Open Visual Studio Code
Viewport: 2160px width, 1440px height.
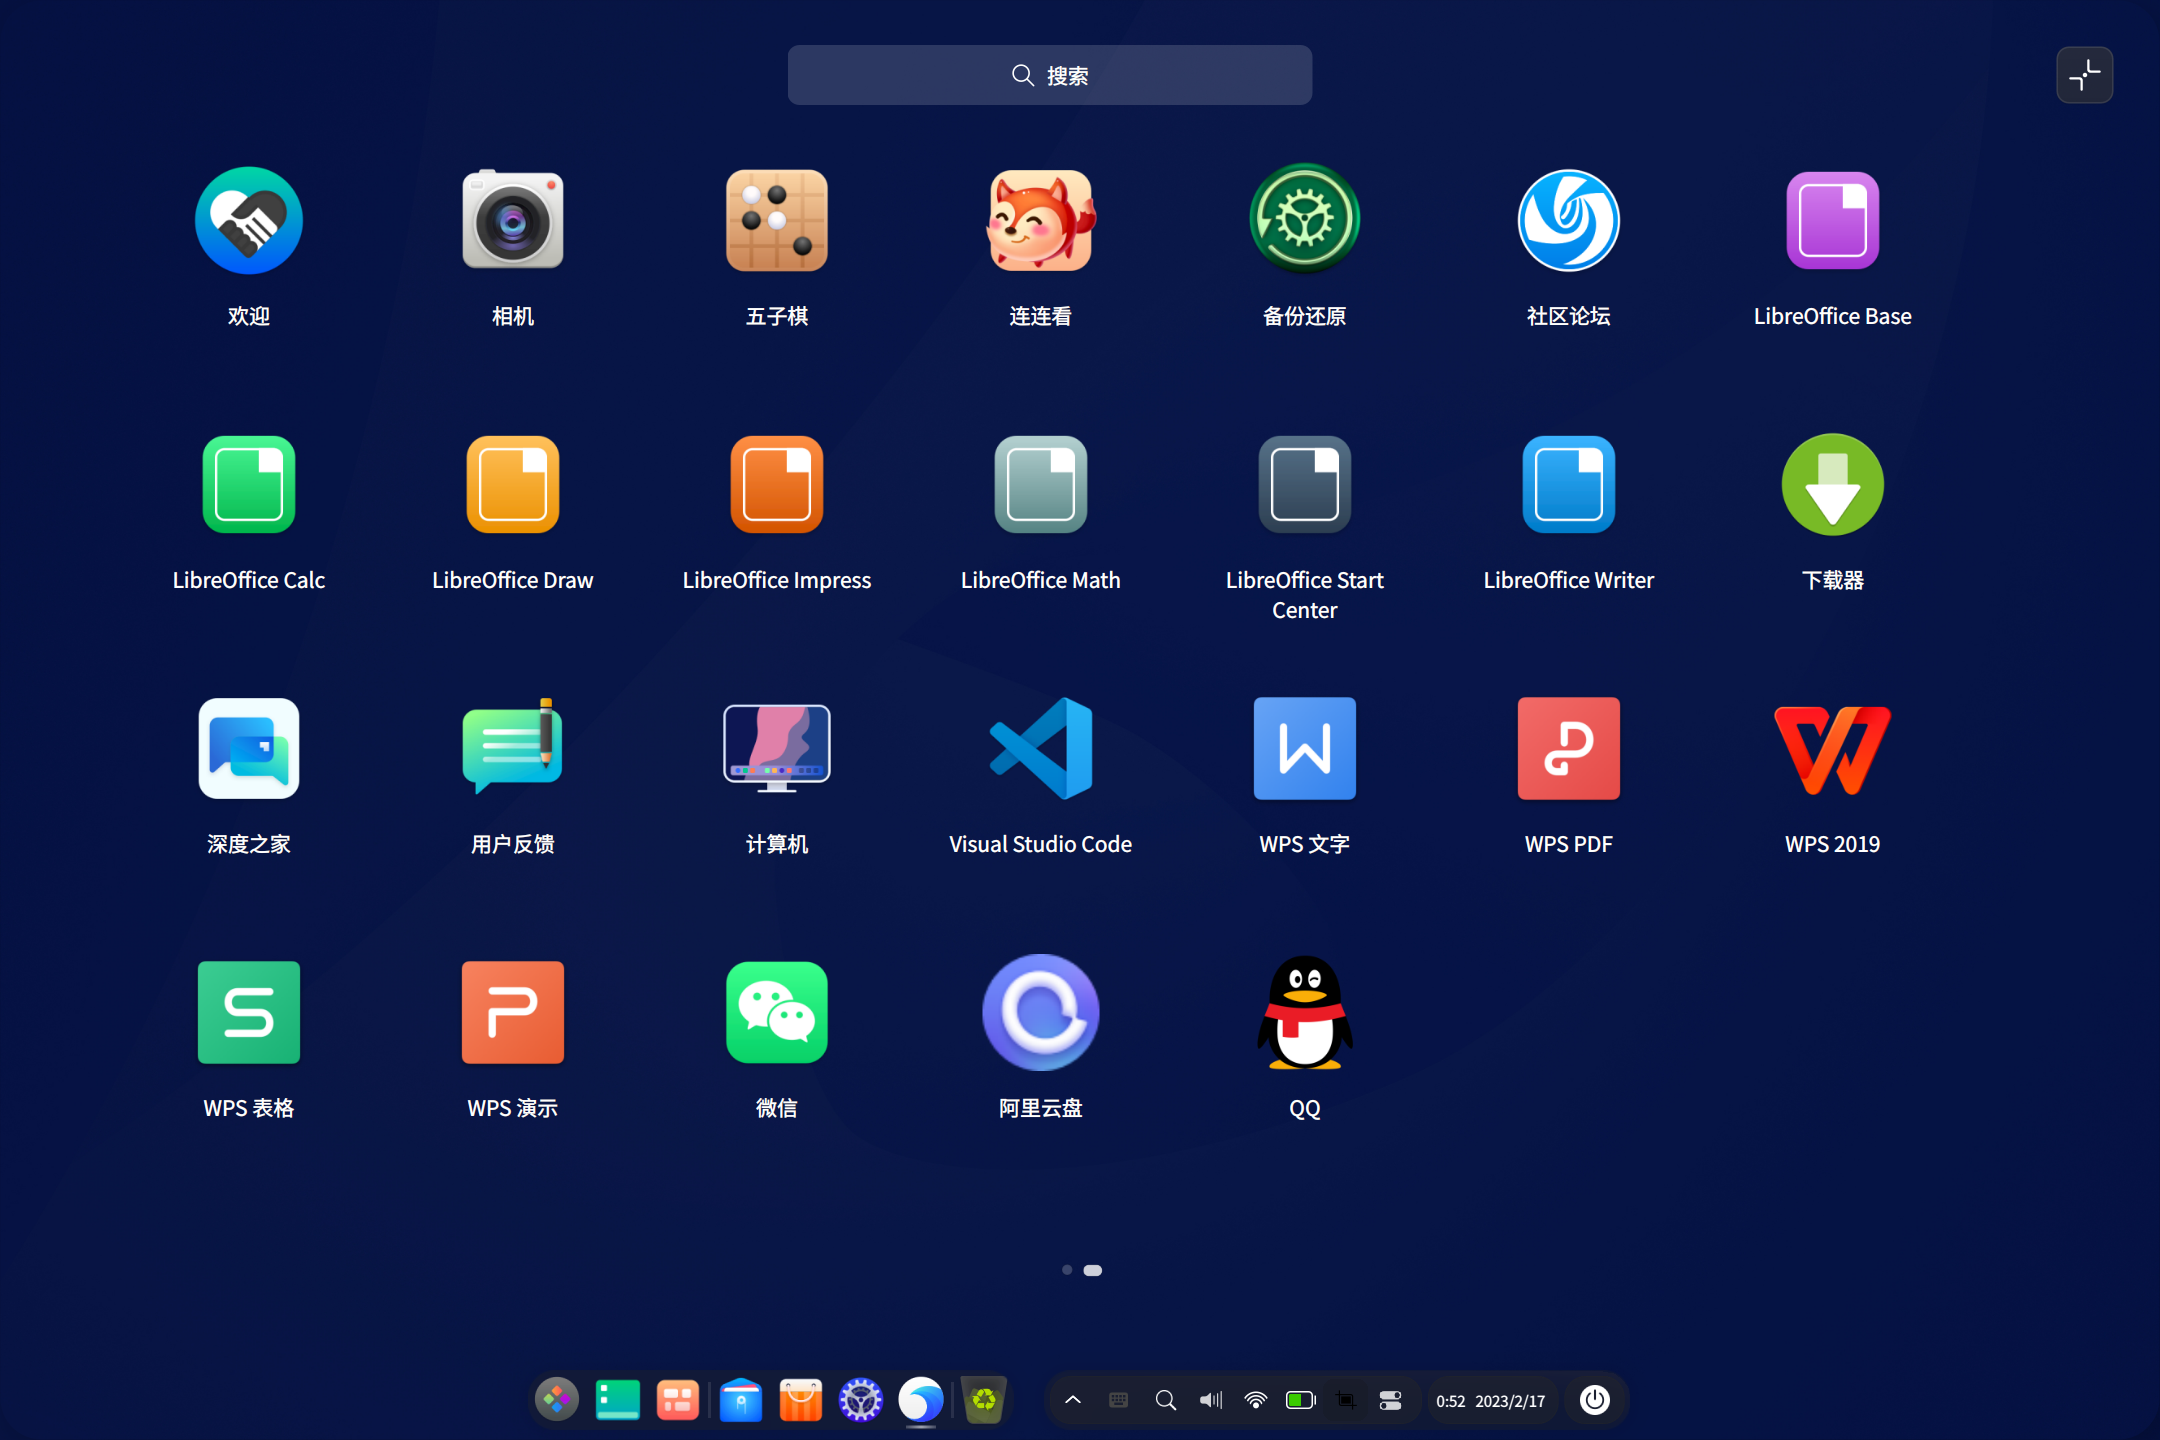(1040, 748)
